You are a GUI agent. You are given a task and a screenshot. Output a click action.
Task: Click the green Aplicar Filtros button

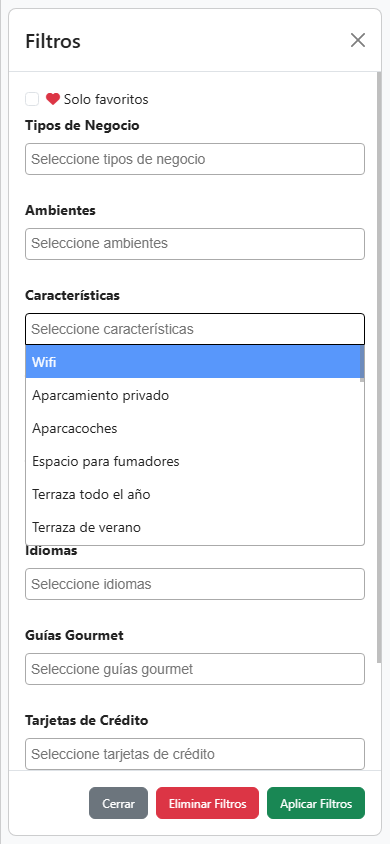pos(316,803)
